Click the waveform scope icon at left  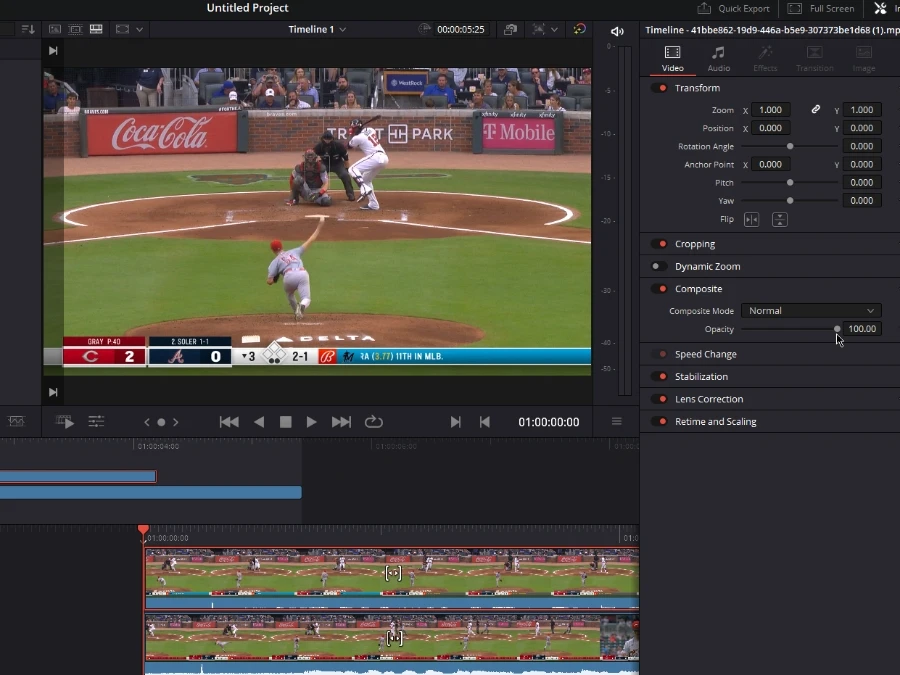pos(16,422)
